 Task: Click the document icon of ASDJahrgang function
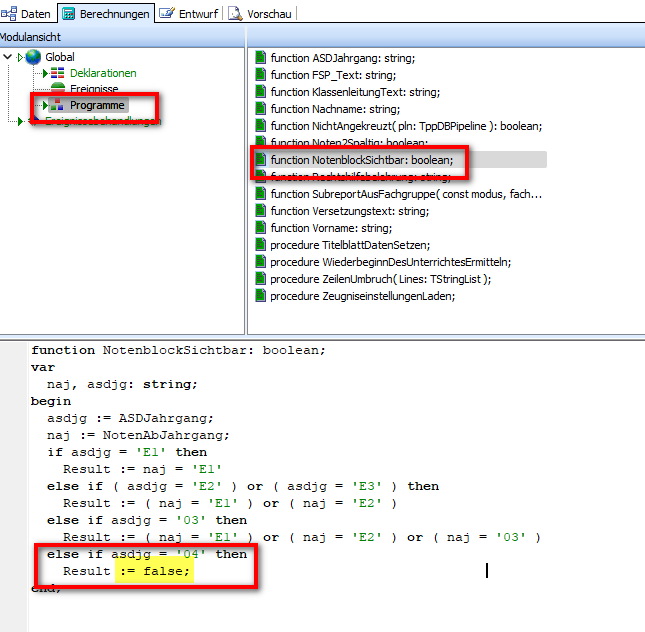pos(260,58)
